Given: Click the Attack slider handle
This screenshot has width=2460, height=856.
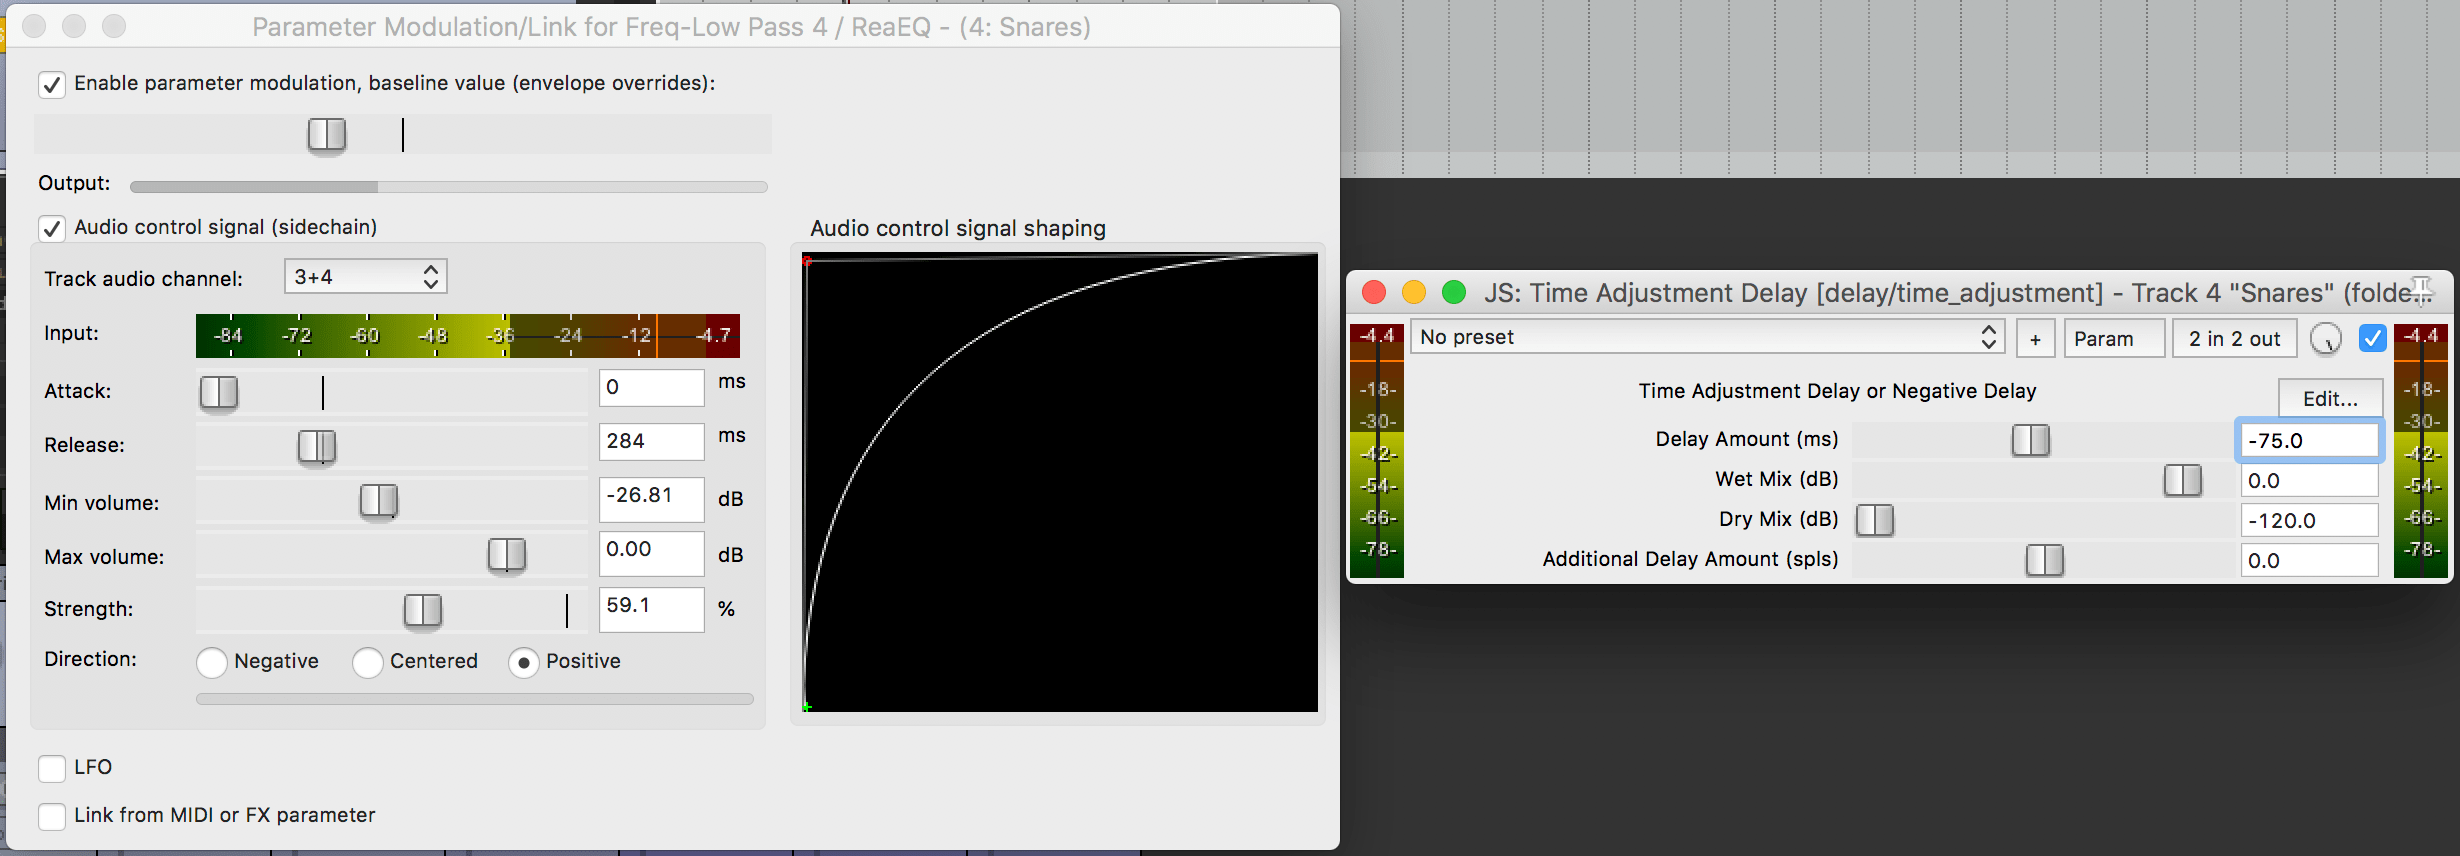Looking at the screenshot, I should click(219, 392).
